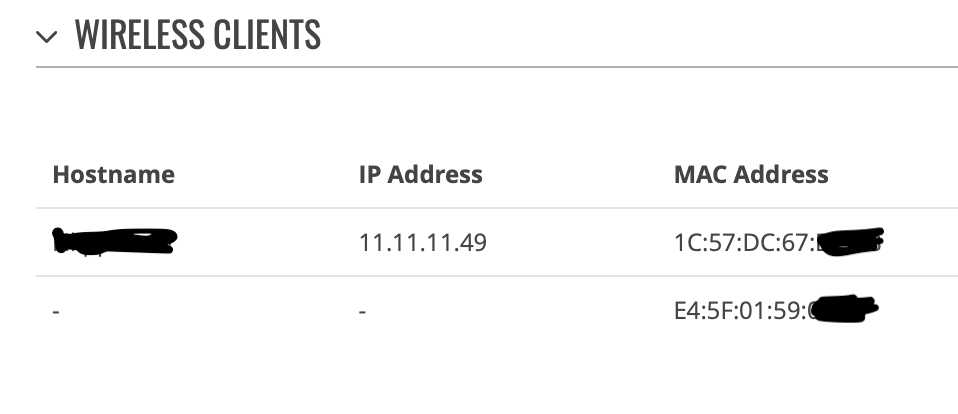The height and width of the screenshot is (414, 958).
Task: Click the separator line between the two client rows
Action: pos(497,276)
